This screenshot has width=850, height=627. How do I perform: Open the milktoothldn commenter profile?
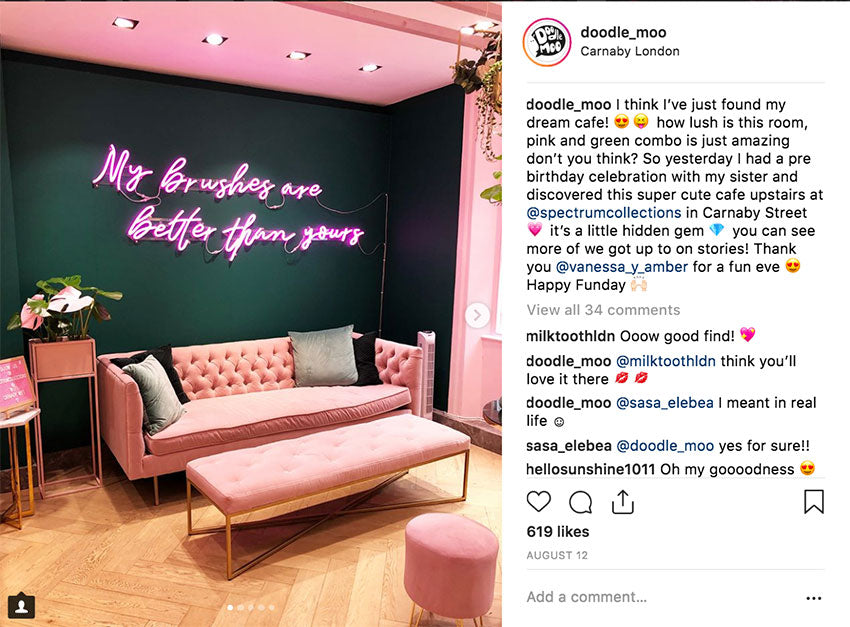pos(570,336)
